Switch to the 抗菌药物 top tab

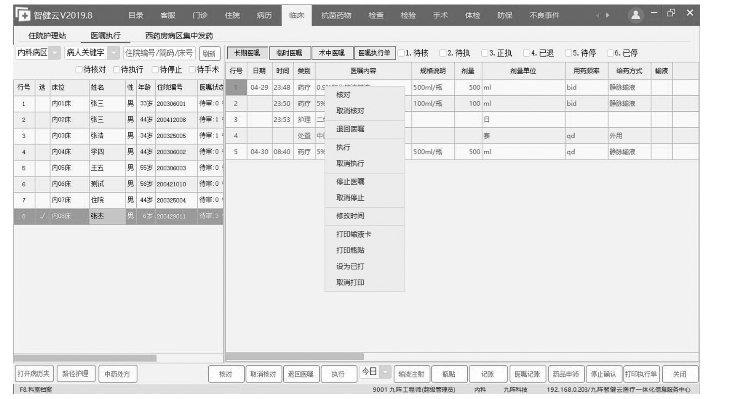point(336,15)
